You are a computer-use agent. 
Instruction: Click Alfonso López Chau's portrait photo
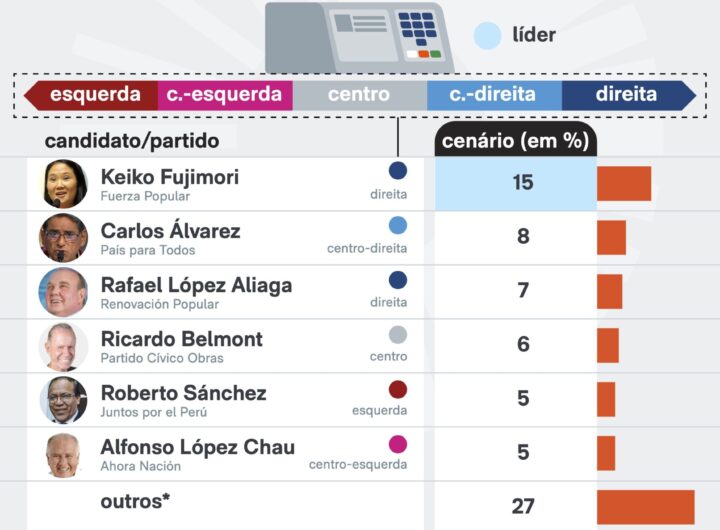(x=64, y=454)
